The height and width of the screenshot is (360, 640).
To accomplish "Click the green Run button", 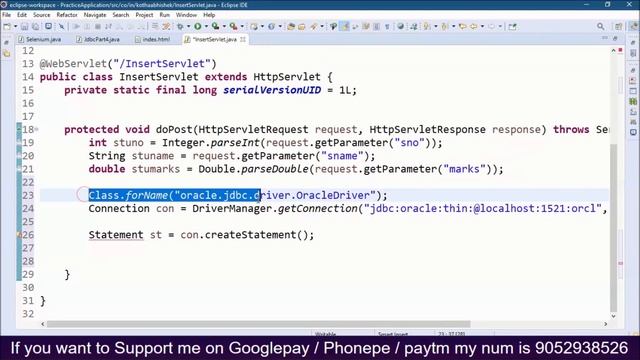I will point(198,27).
